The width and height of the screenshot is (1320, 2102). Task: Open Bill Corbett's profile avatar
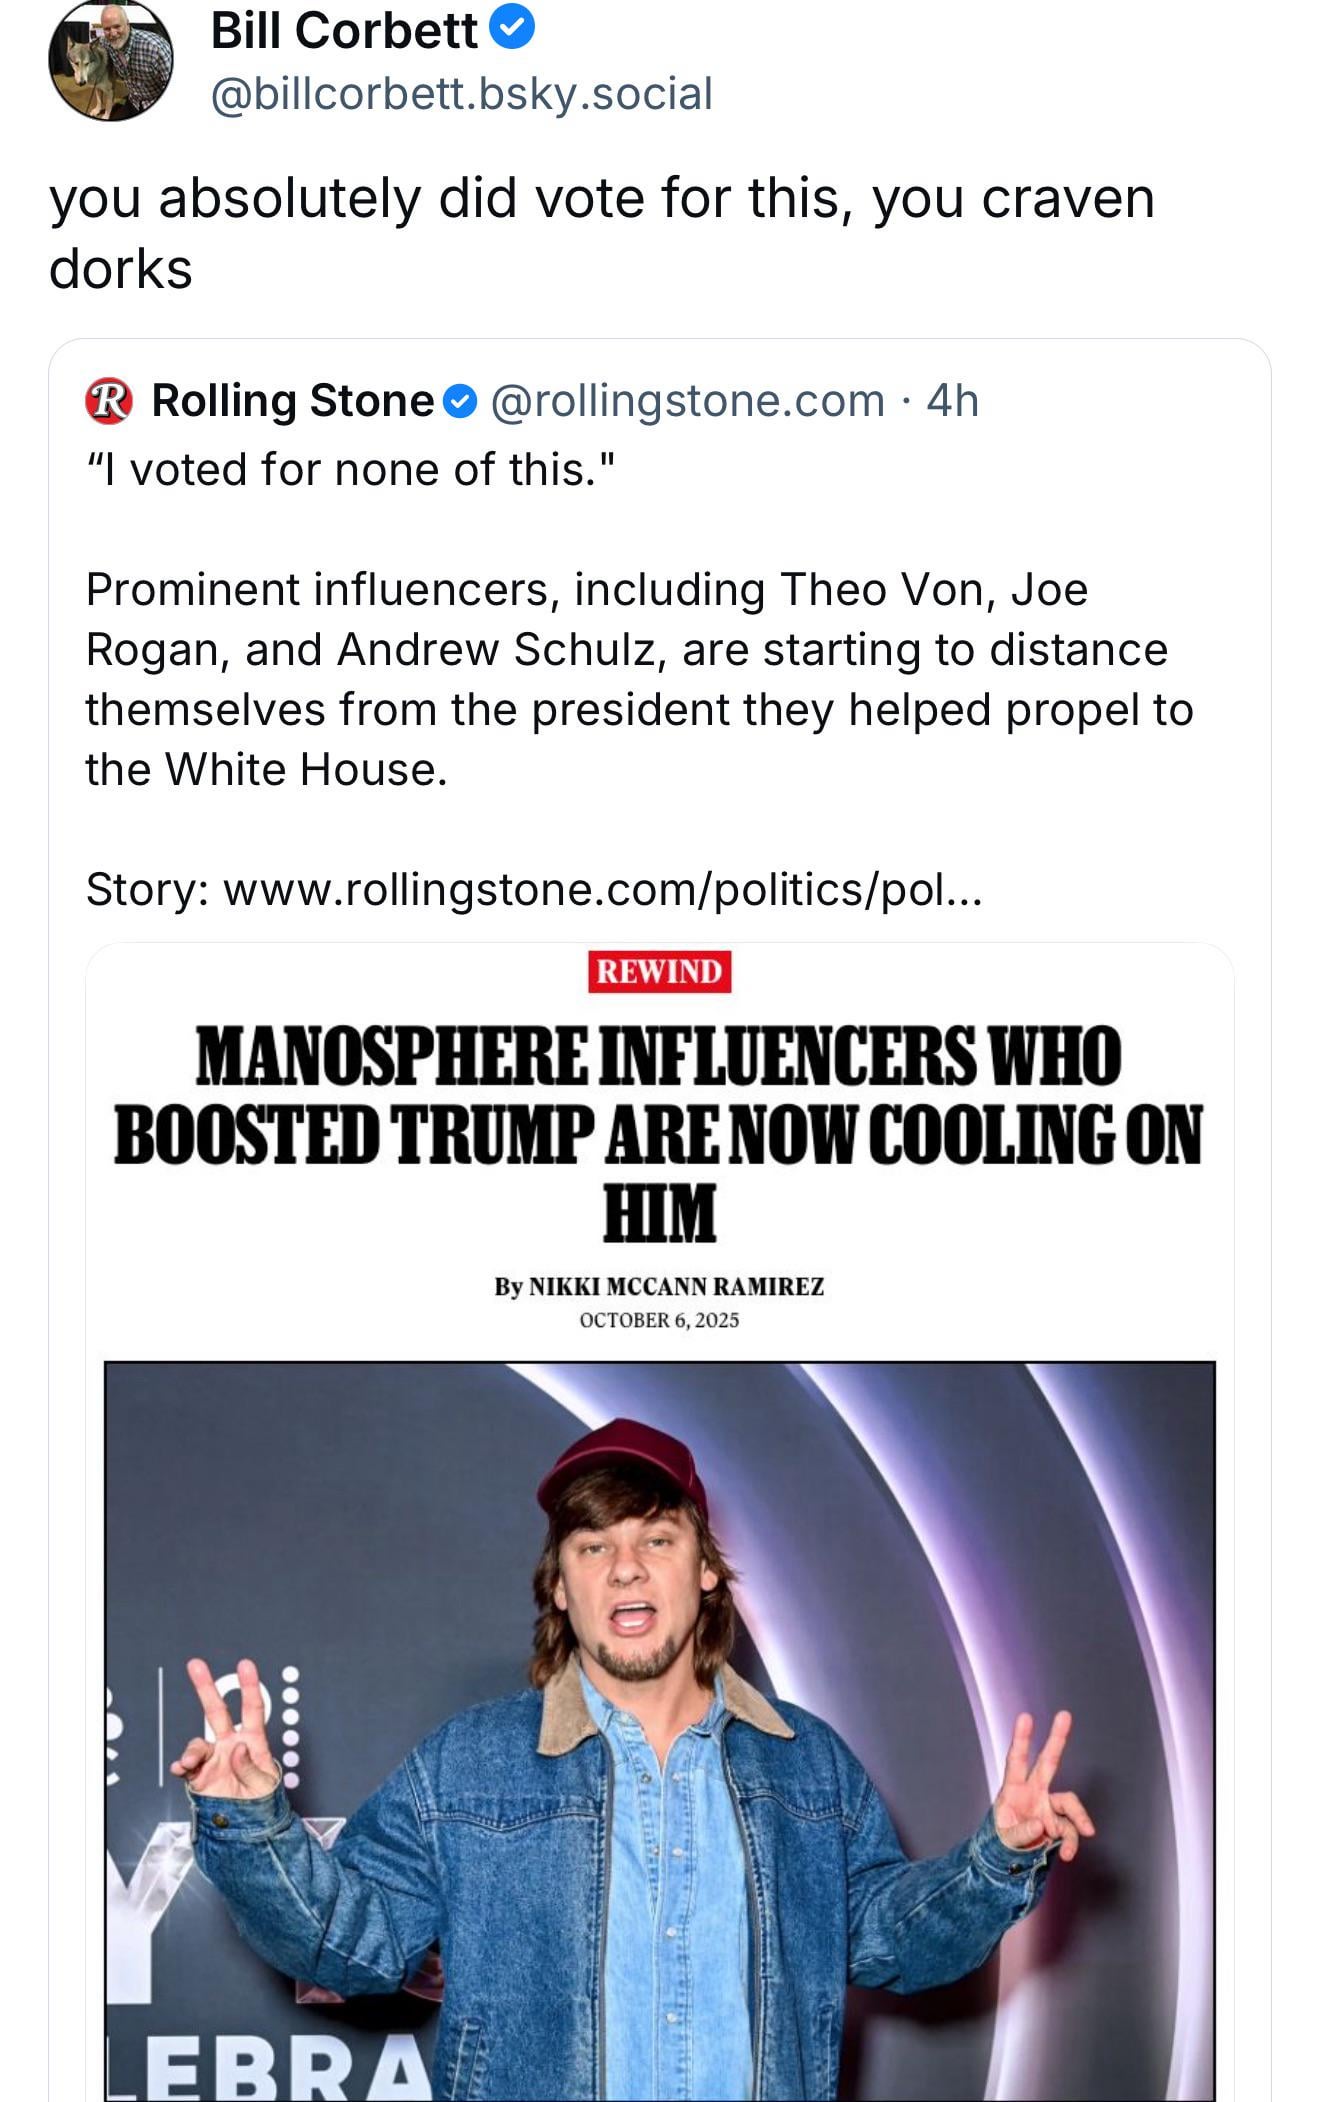(x=110, y=62)
